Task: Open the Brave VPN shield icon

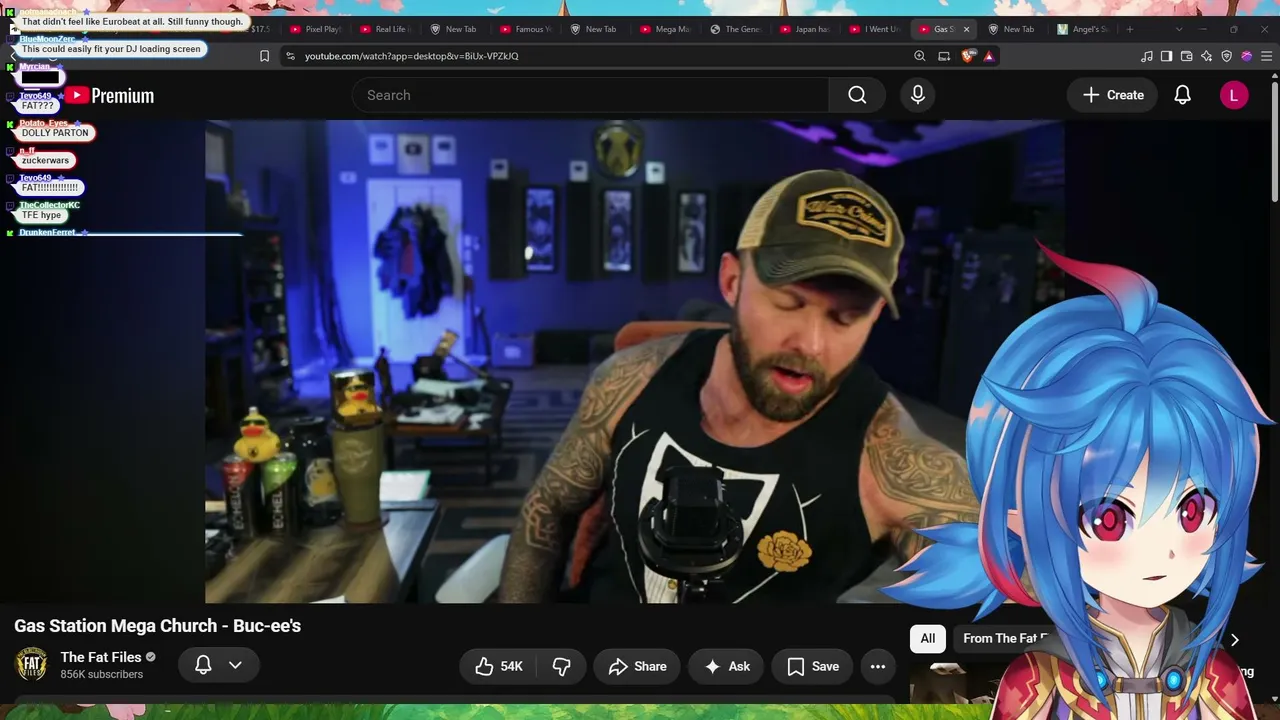Action: tap(1226, 56)
